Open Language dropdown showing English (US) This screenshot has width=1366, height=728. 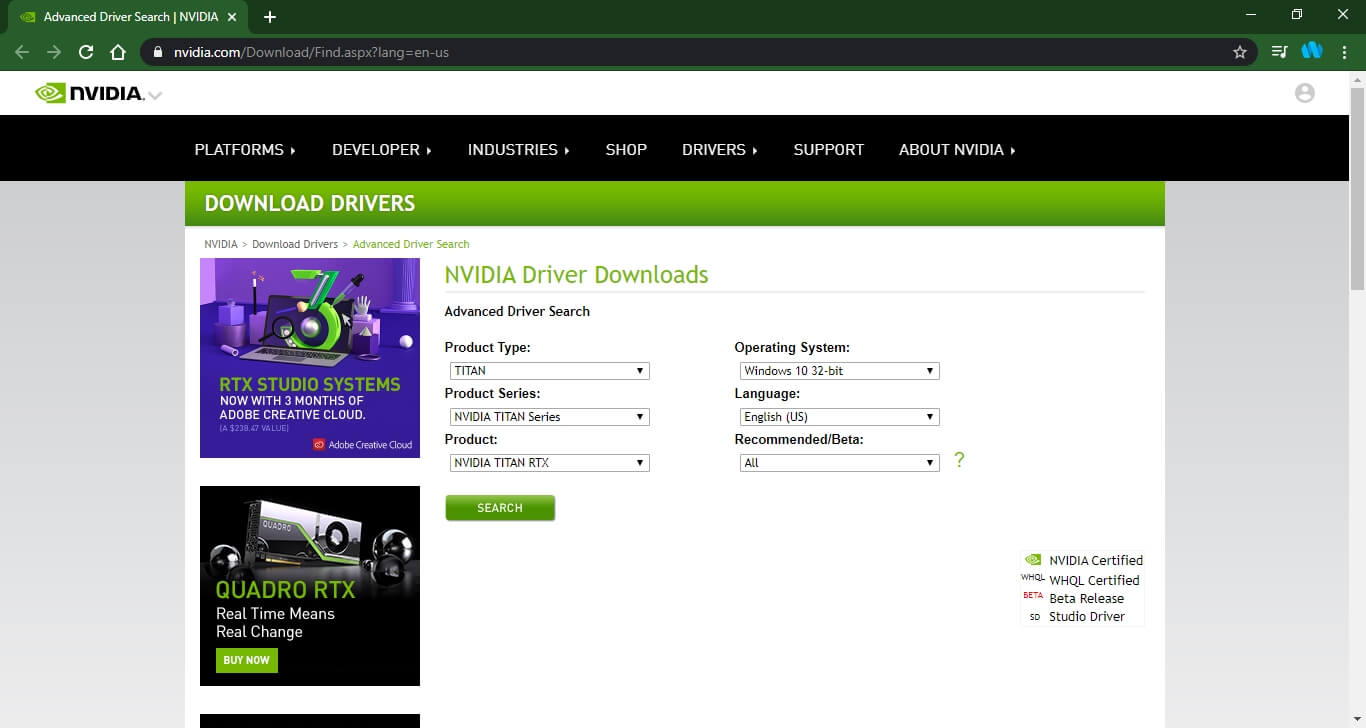pos(839,417)
